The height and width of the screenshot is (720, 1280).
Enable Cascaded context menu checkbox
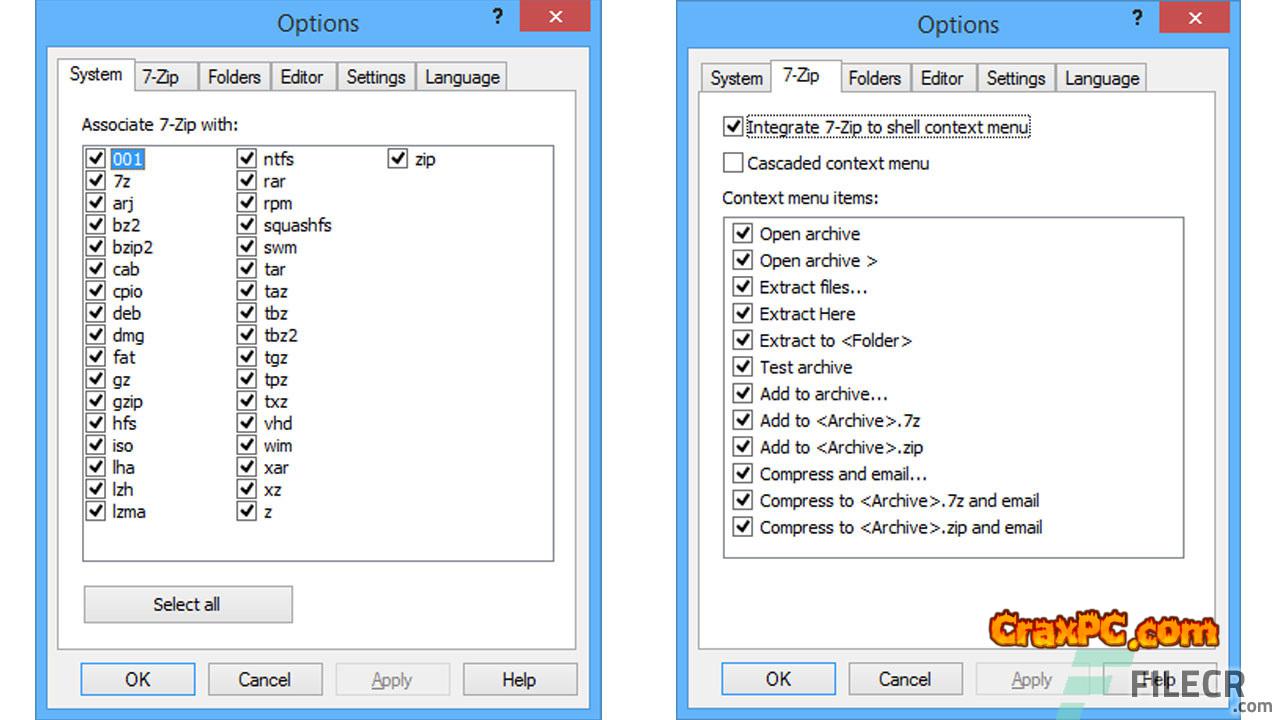pos(733,163)
